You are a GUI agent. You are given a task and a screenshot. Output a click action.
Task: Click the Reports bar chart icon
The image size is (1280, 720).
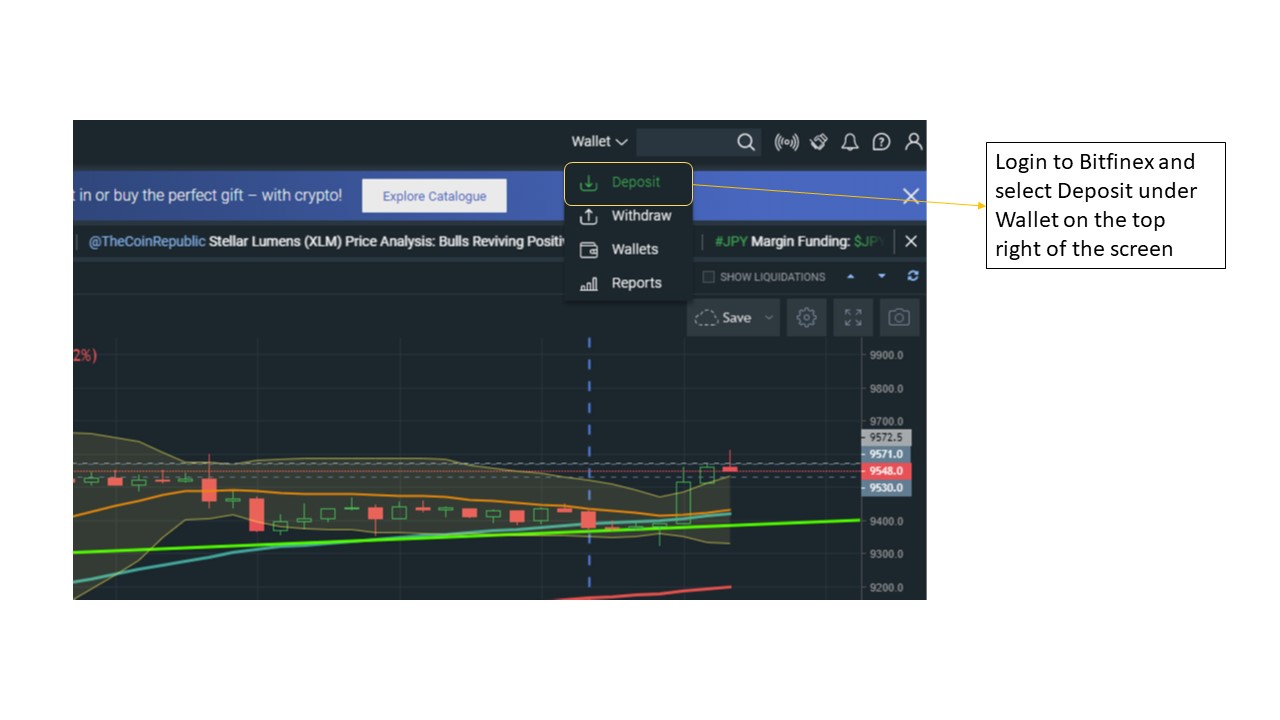pyautogui.click(x=589, y=284)
